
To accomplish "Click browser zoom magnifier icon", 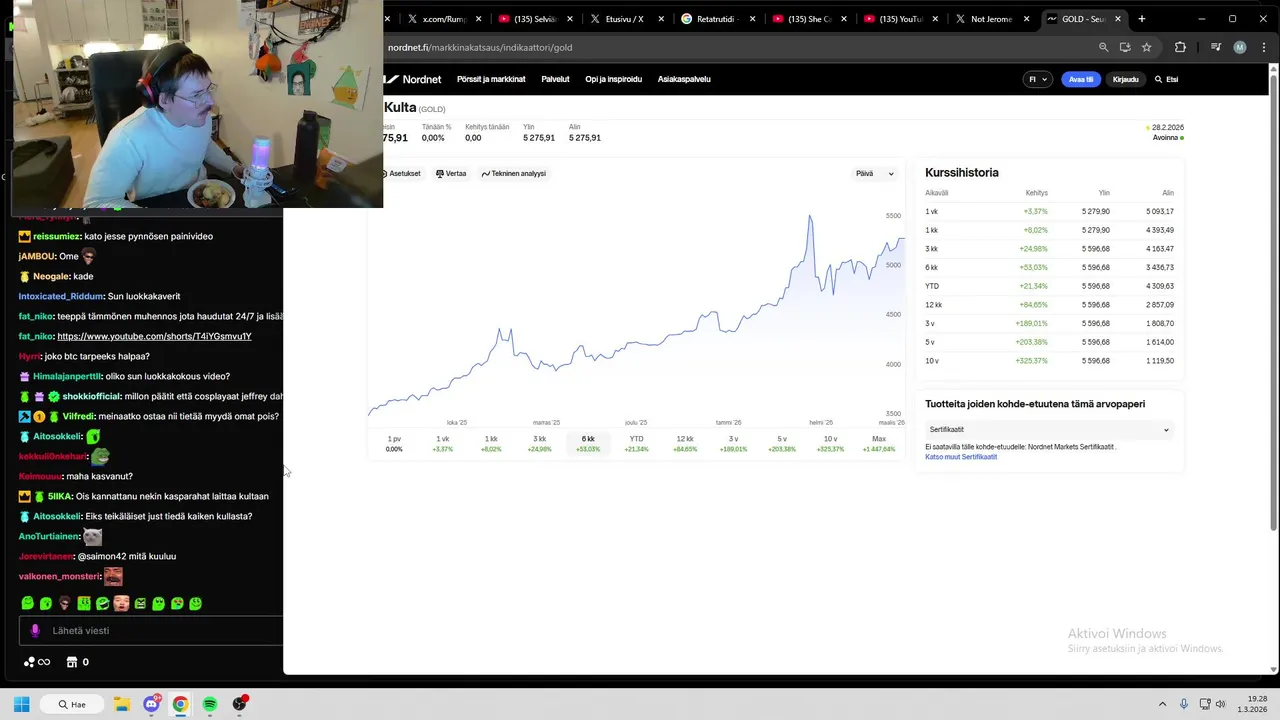I will point(1104,47).
